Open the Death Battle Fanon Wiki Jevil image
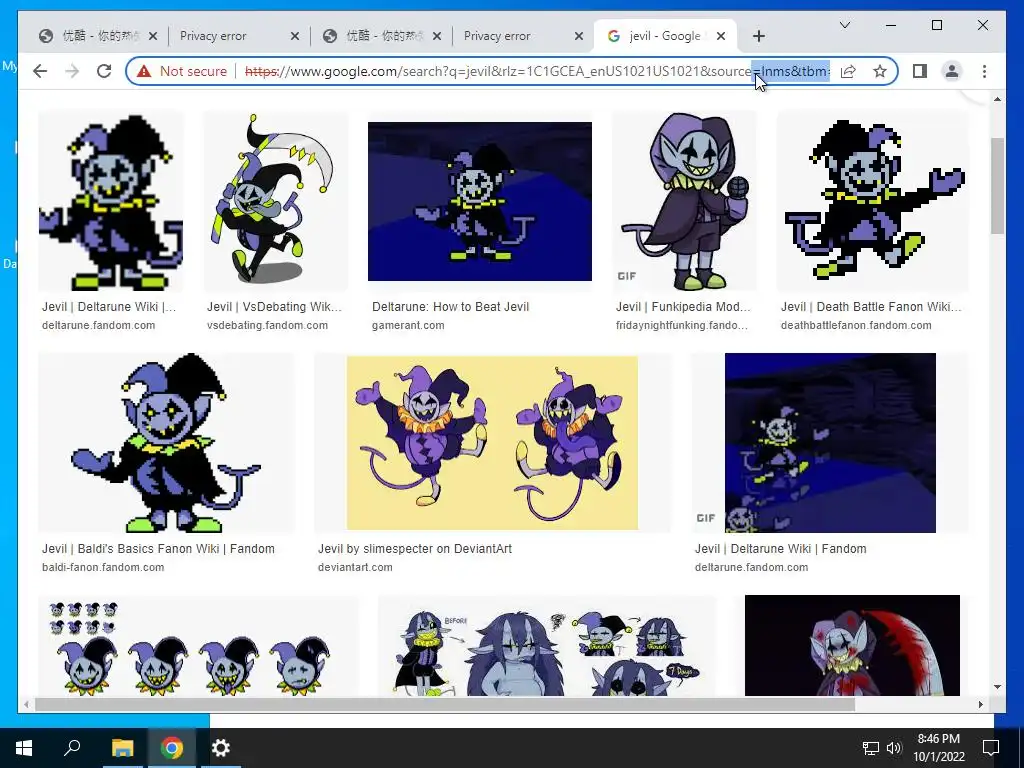1024x768 pixels. [x=872, y=201]
